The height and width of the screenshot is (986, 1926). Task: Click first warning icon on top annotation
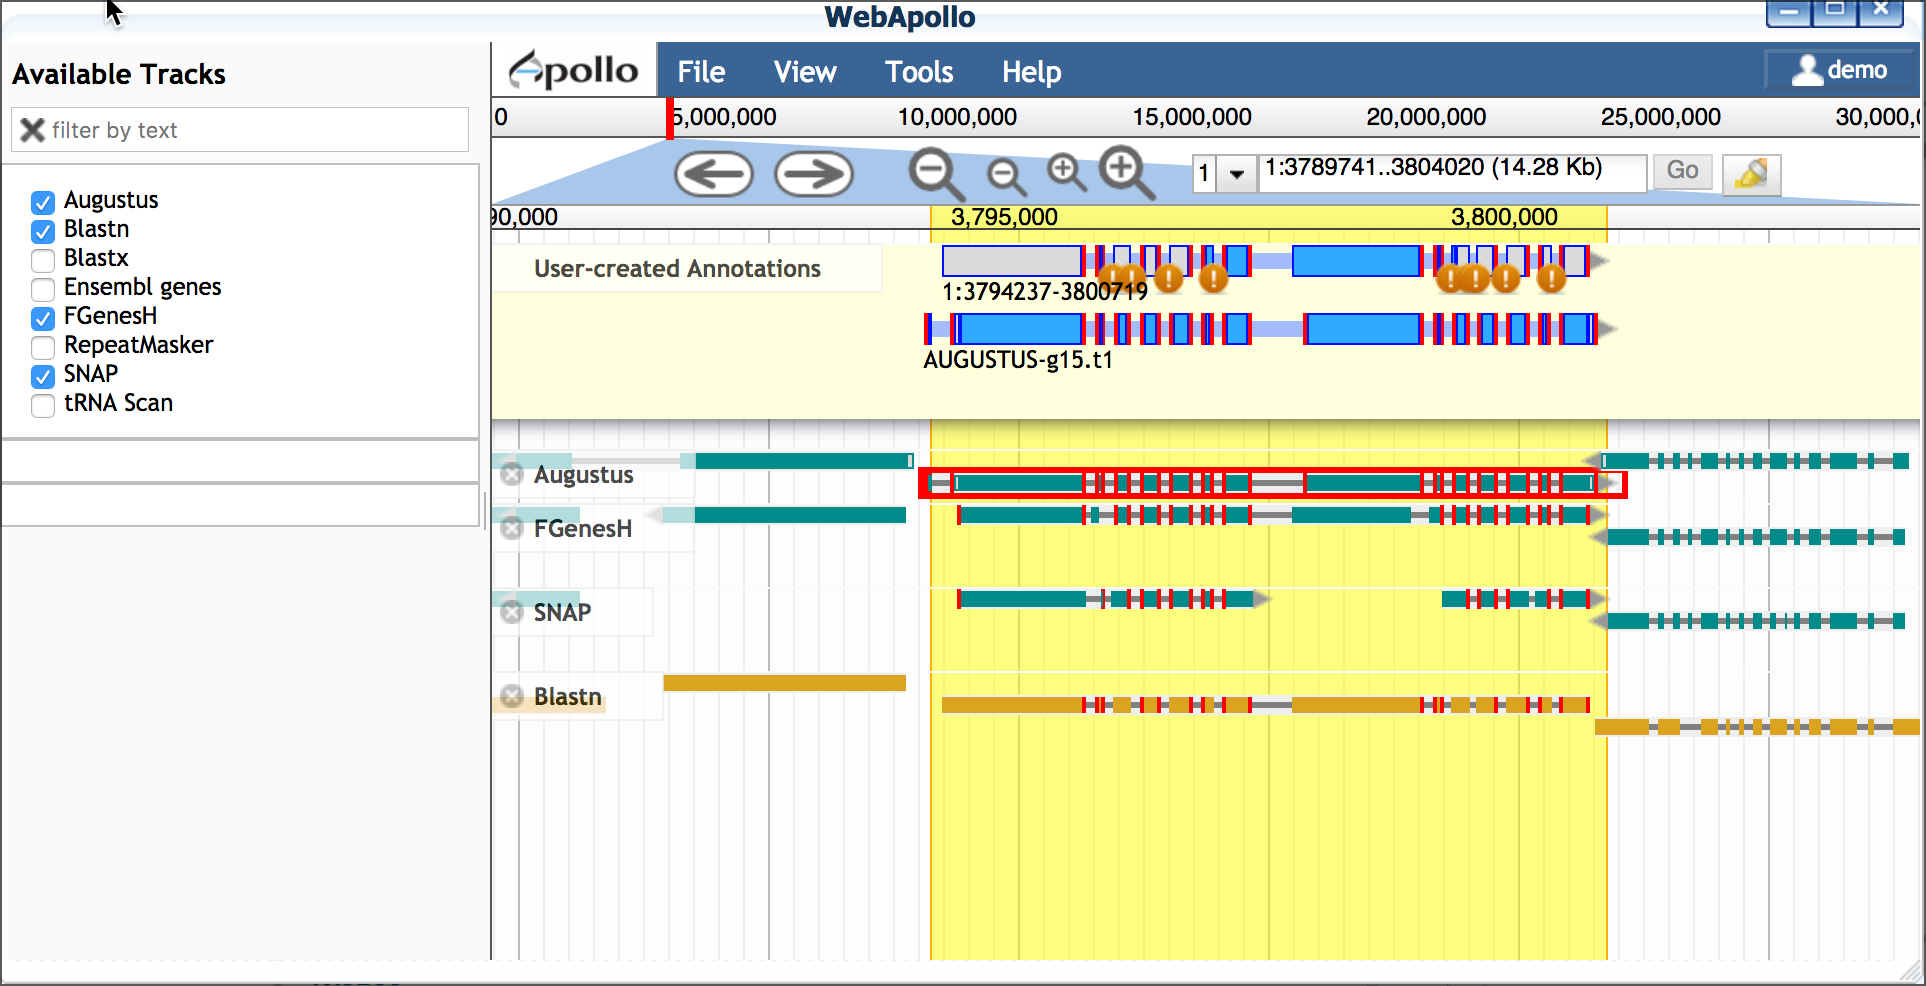[1111, 277]
